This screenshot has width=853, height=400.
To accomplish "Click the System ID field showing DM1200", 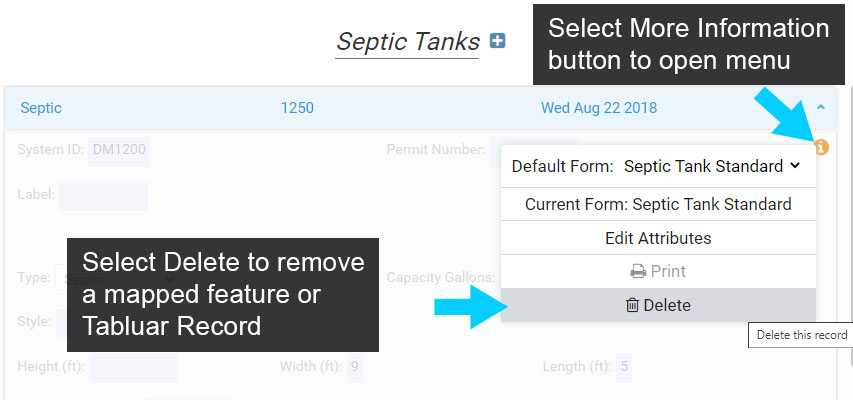I will (119, 150).
